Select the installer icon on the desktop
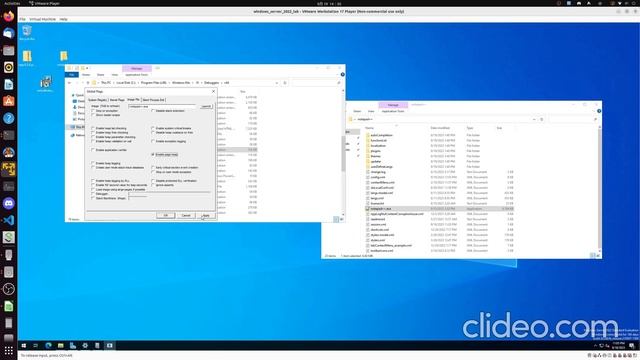The image size is (640, 360). (x=45, y=83)
